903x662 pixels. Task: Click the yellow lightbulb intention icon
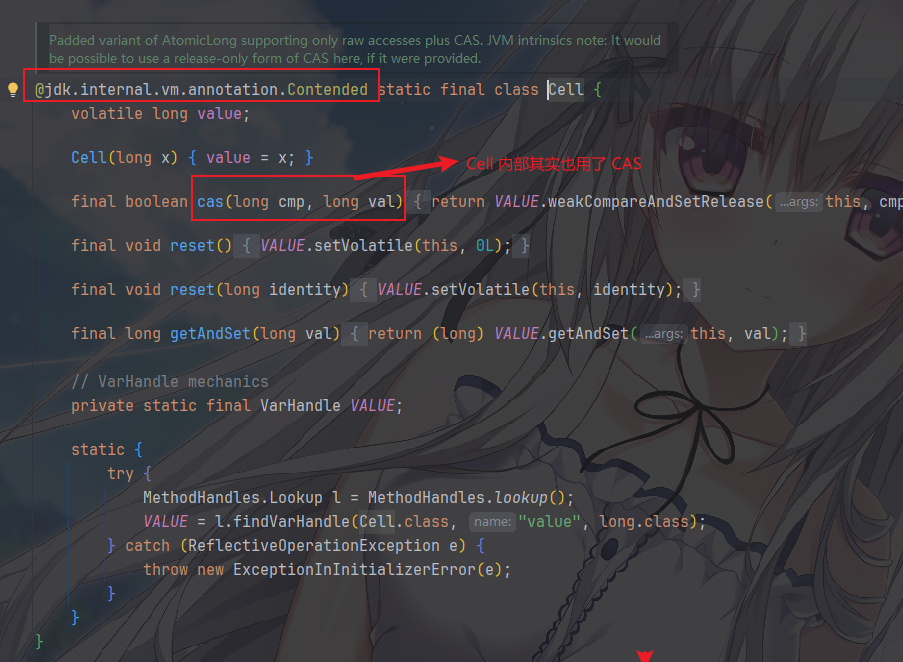click(13, 90)
